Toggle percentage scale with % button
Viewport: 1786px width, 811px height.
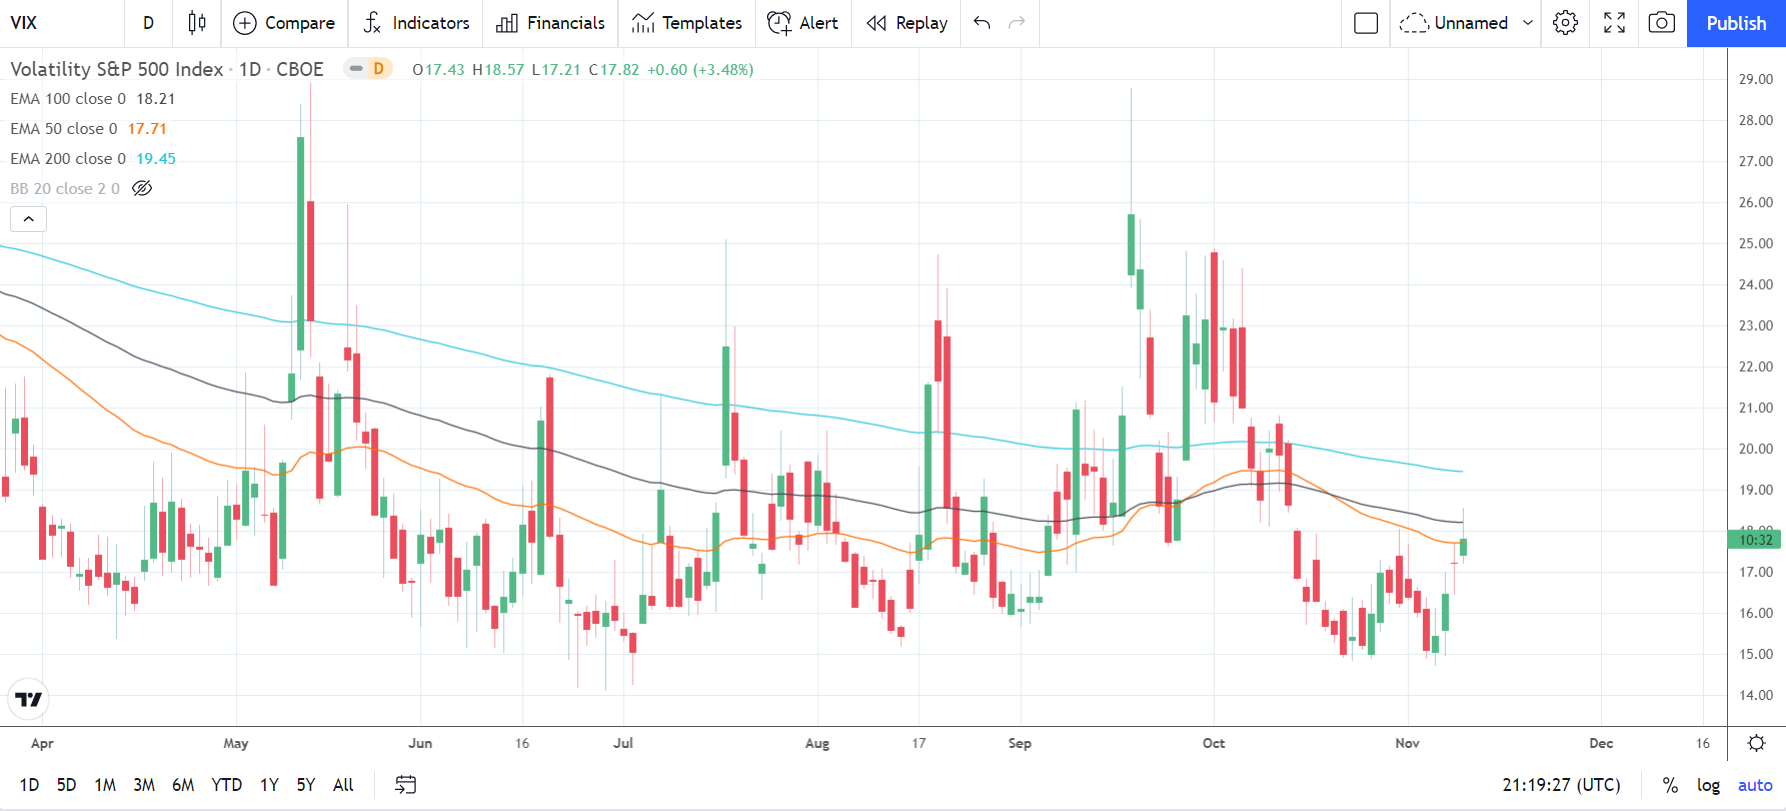pyautogui.click(x=1670, y=785)
